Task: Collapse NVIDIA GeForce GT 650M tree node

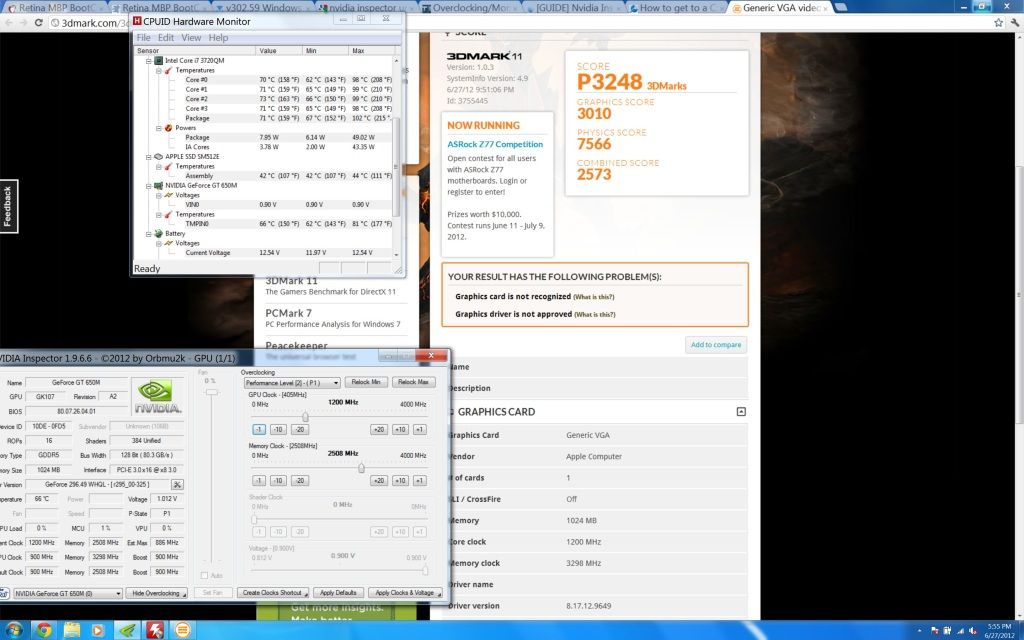Action: point(148,185)
